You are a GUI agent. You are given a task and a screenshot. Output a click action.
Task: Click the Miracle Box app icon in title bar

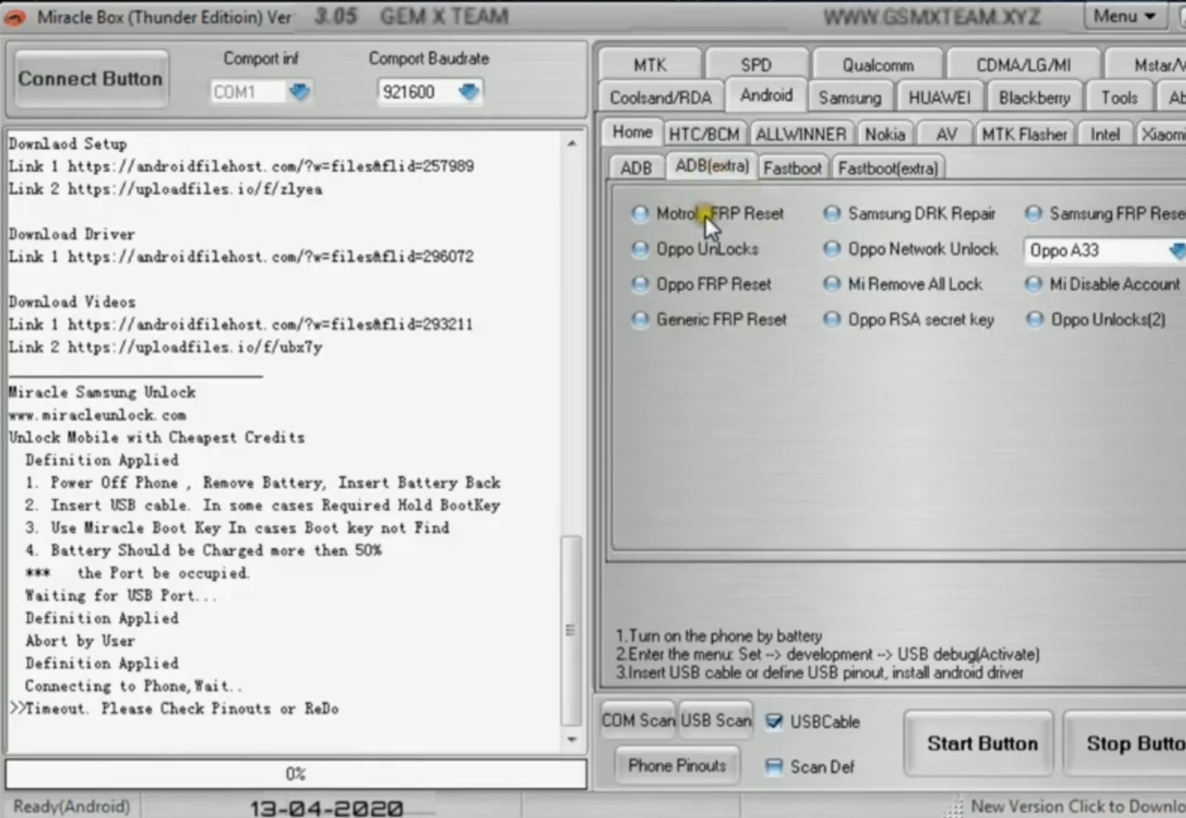[14, 17]
